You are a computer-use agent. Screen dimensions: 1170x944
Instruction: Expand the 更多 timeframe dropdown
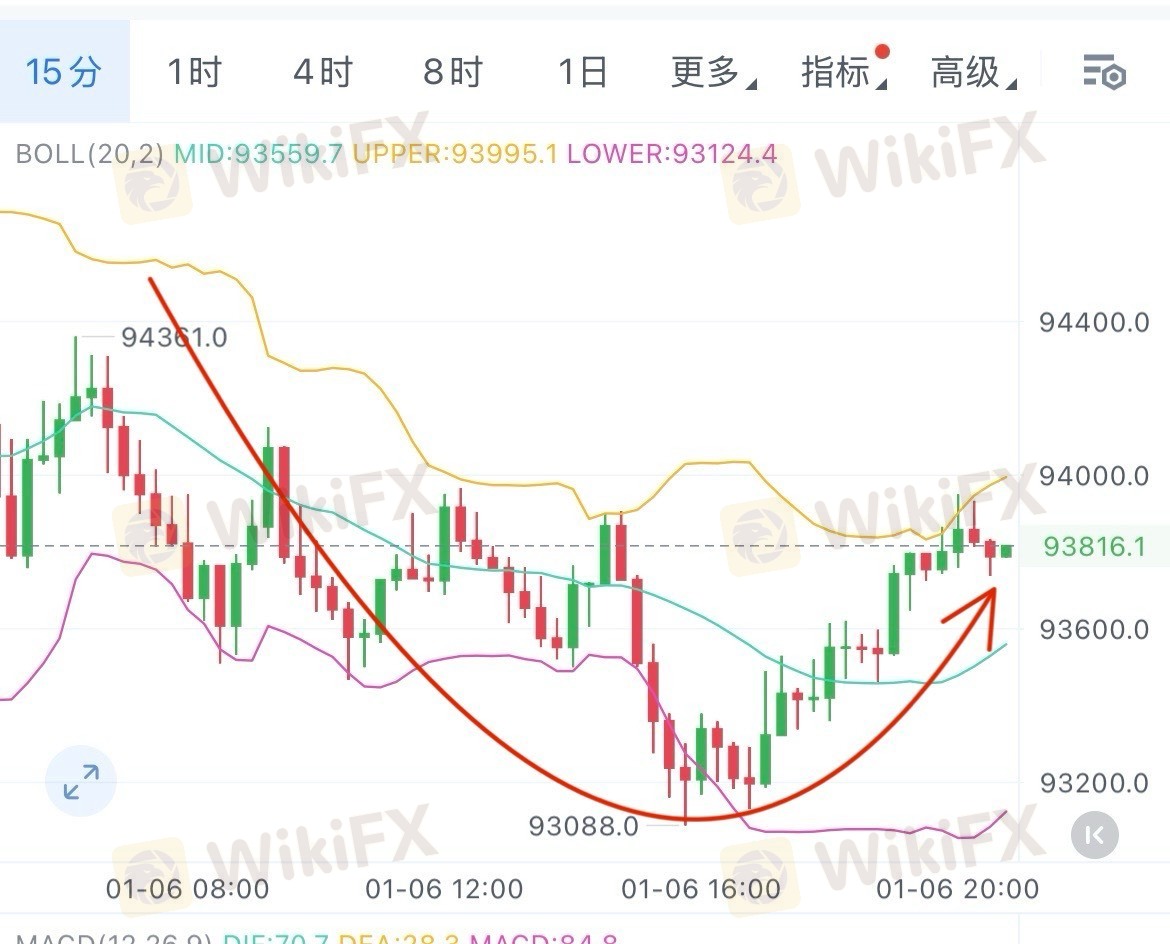[712, 72]
